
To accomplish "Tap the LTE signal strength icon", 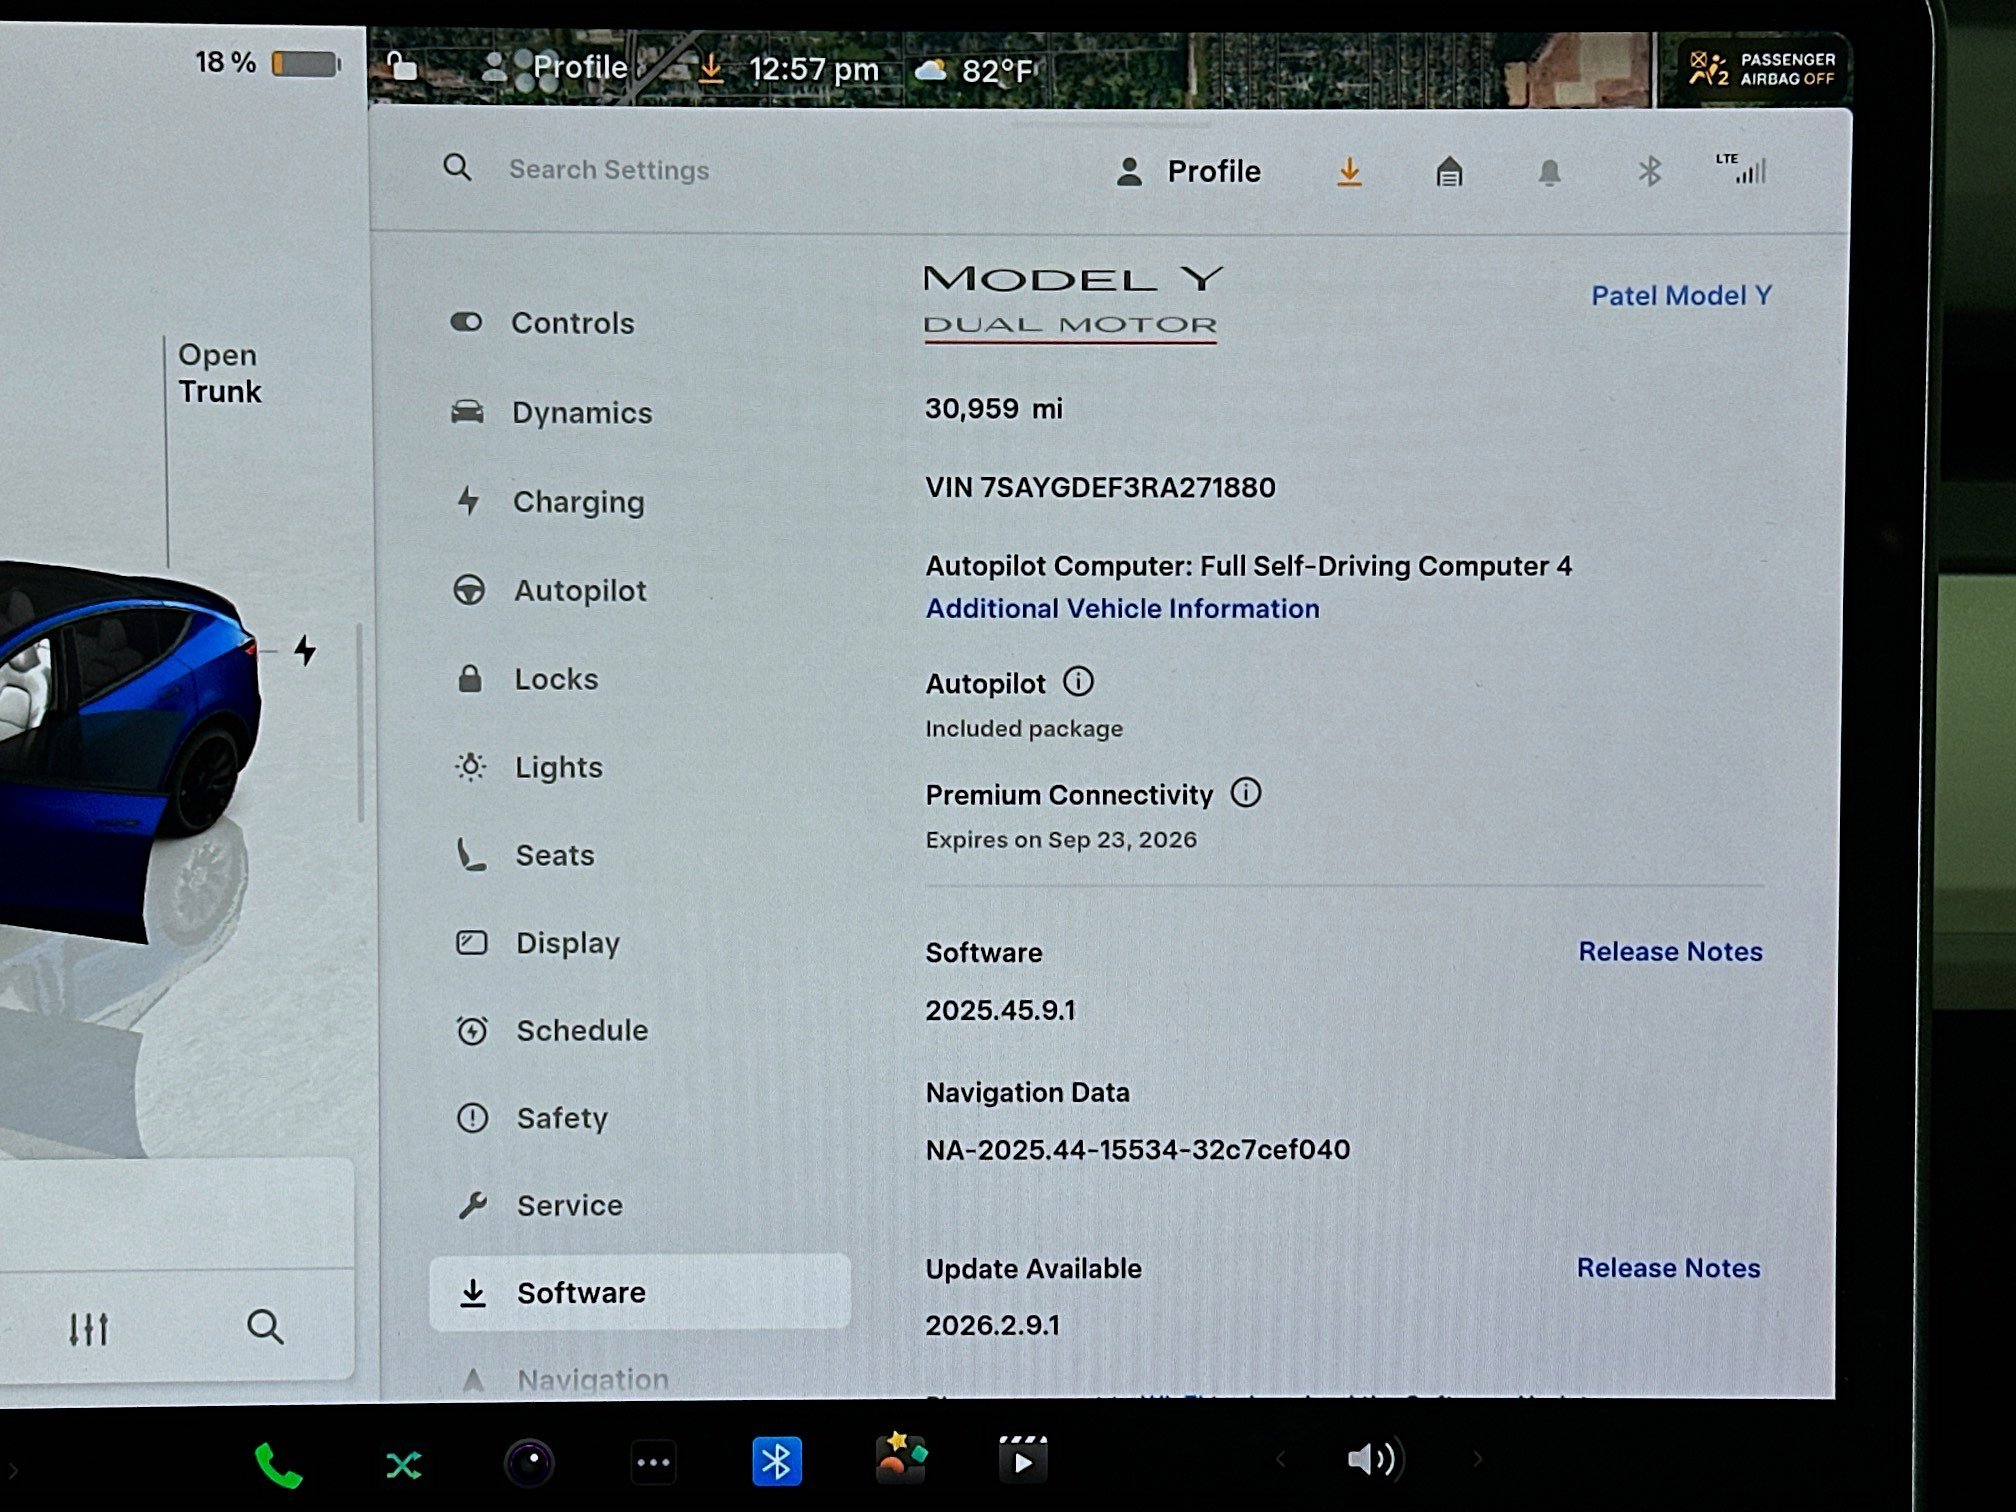I will (1742, 168).
